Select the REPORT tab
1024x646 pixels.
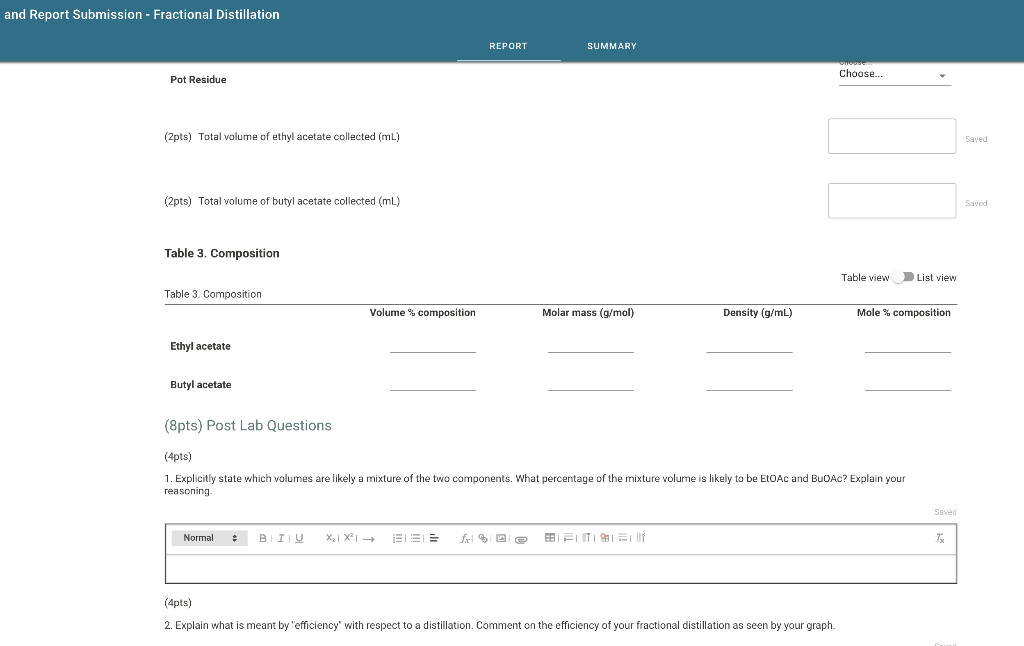pos(509,46)
